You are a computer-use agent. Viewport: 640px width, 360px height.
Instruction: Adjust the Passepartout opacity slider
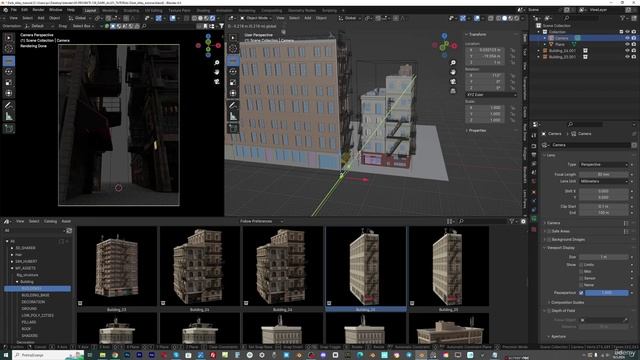[x=607, y=293]
